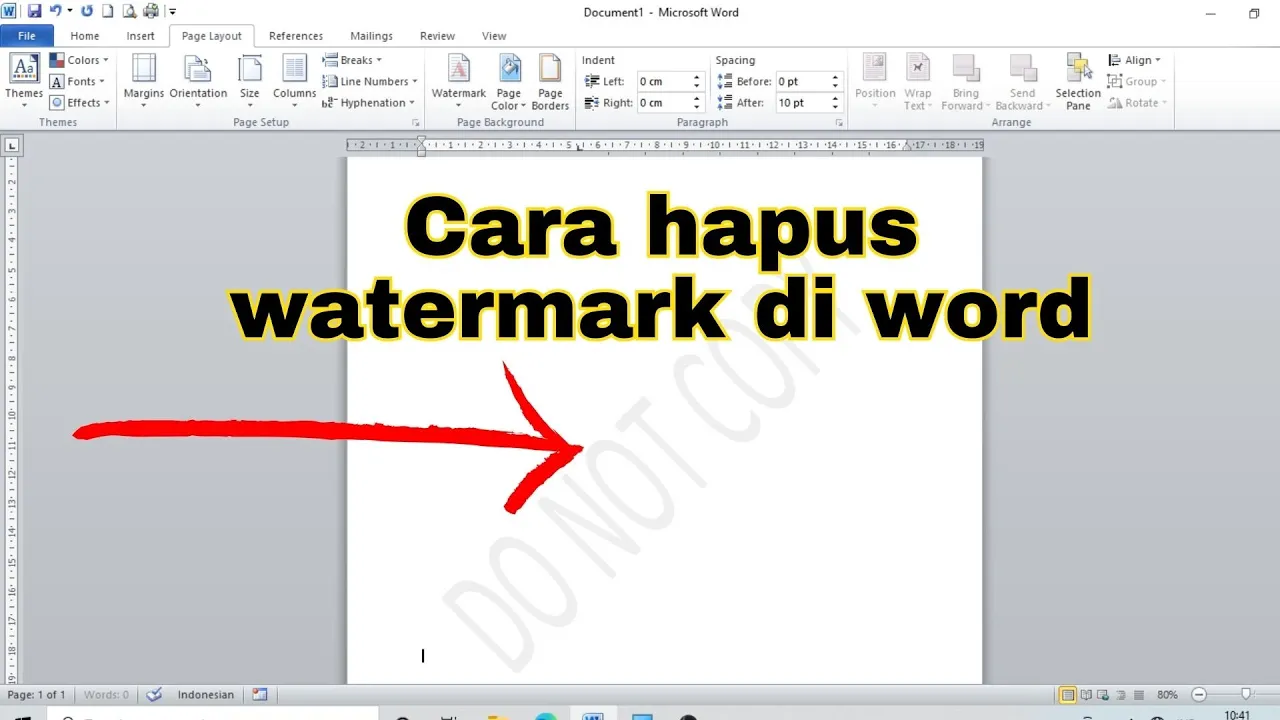Adjust Spacing After with the spinner
Viewport: 1280px width, 720px height.
(x=837, y=102)
